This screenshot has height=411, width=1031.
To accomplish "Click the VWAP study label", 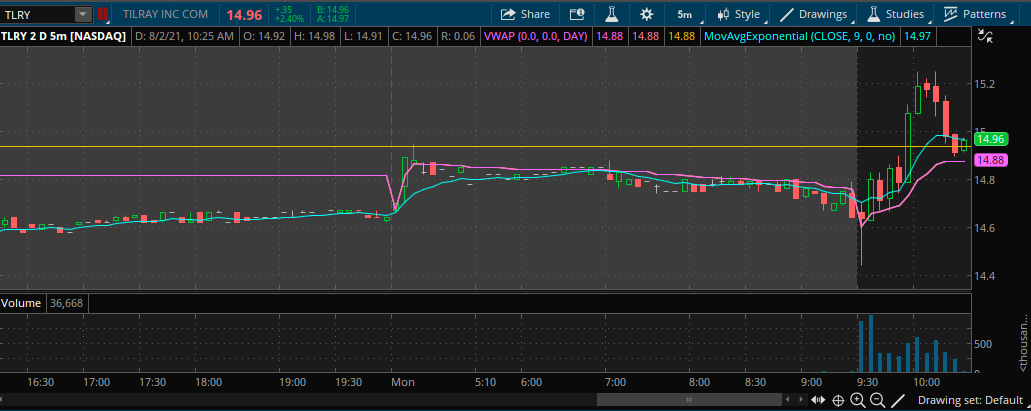I will (536, 36).
